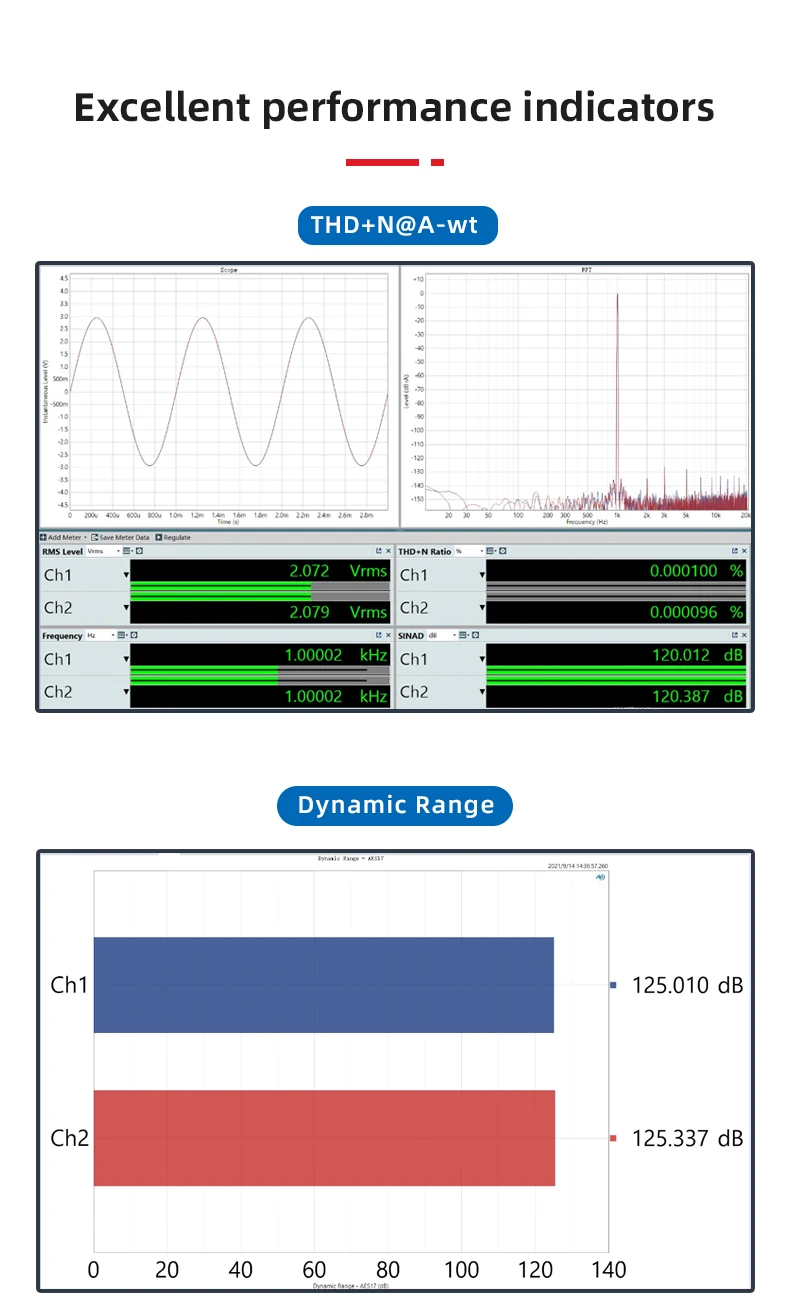Click the 2.079 Vrms reading
Image resolution: width=790 pixels, height=1316 pixels.
point(338,611)
